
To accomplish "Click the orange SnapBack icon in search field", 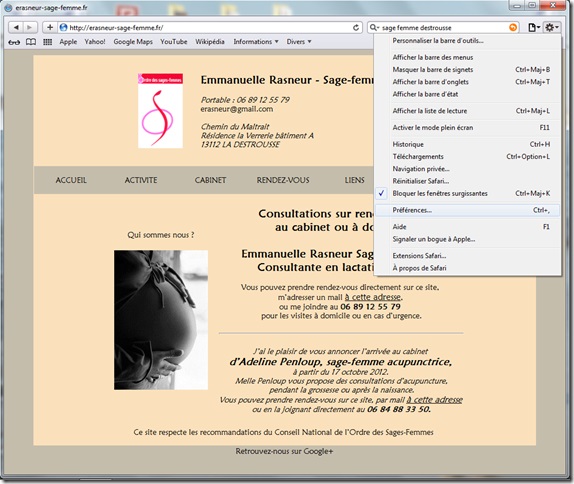I will point(513,27).
